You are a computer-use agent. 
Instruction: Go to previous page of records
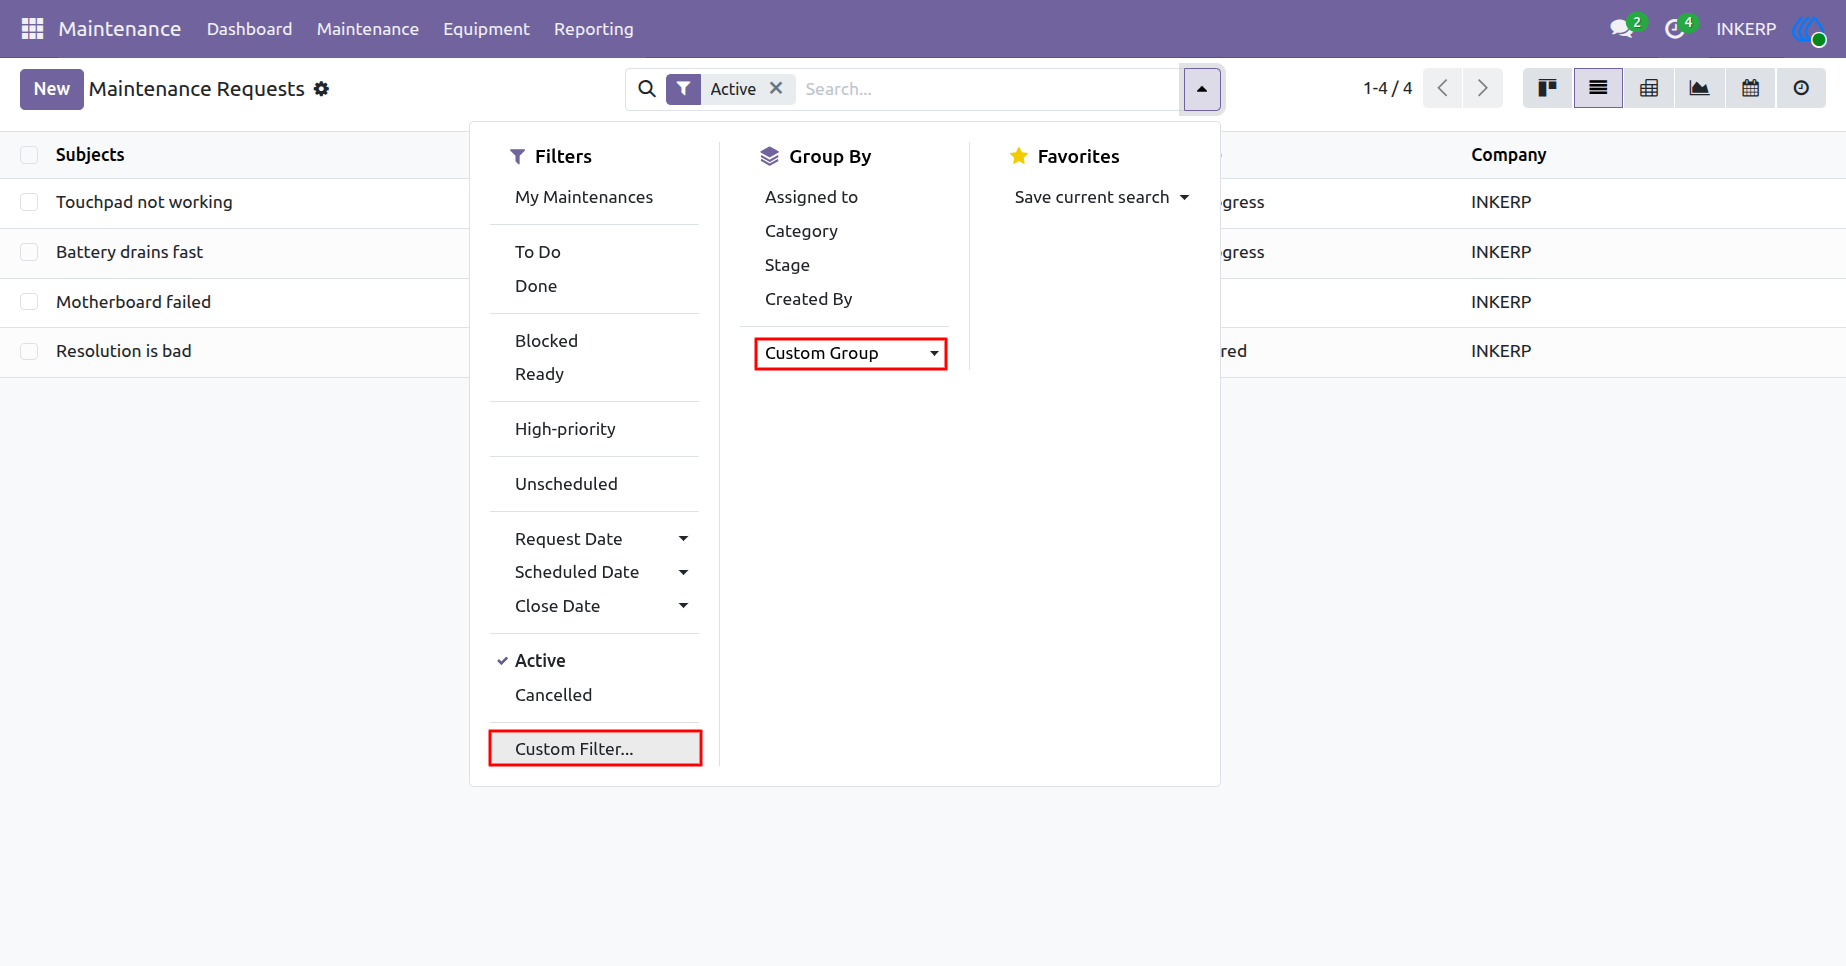pos(1442,88)
